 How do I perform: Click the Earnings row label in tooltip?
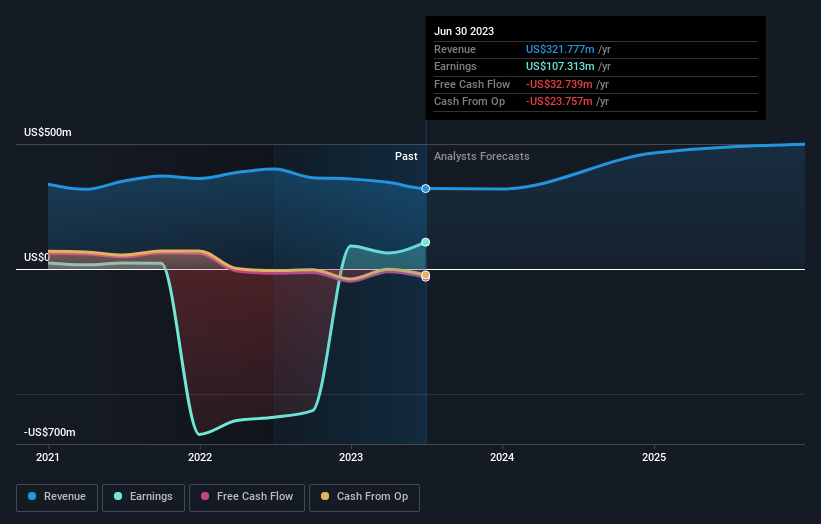pos(456,66)
